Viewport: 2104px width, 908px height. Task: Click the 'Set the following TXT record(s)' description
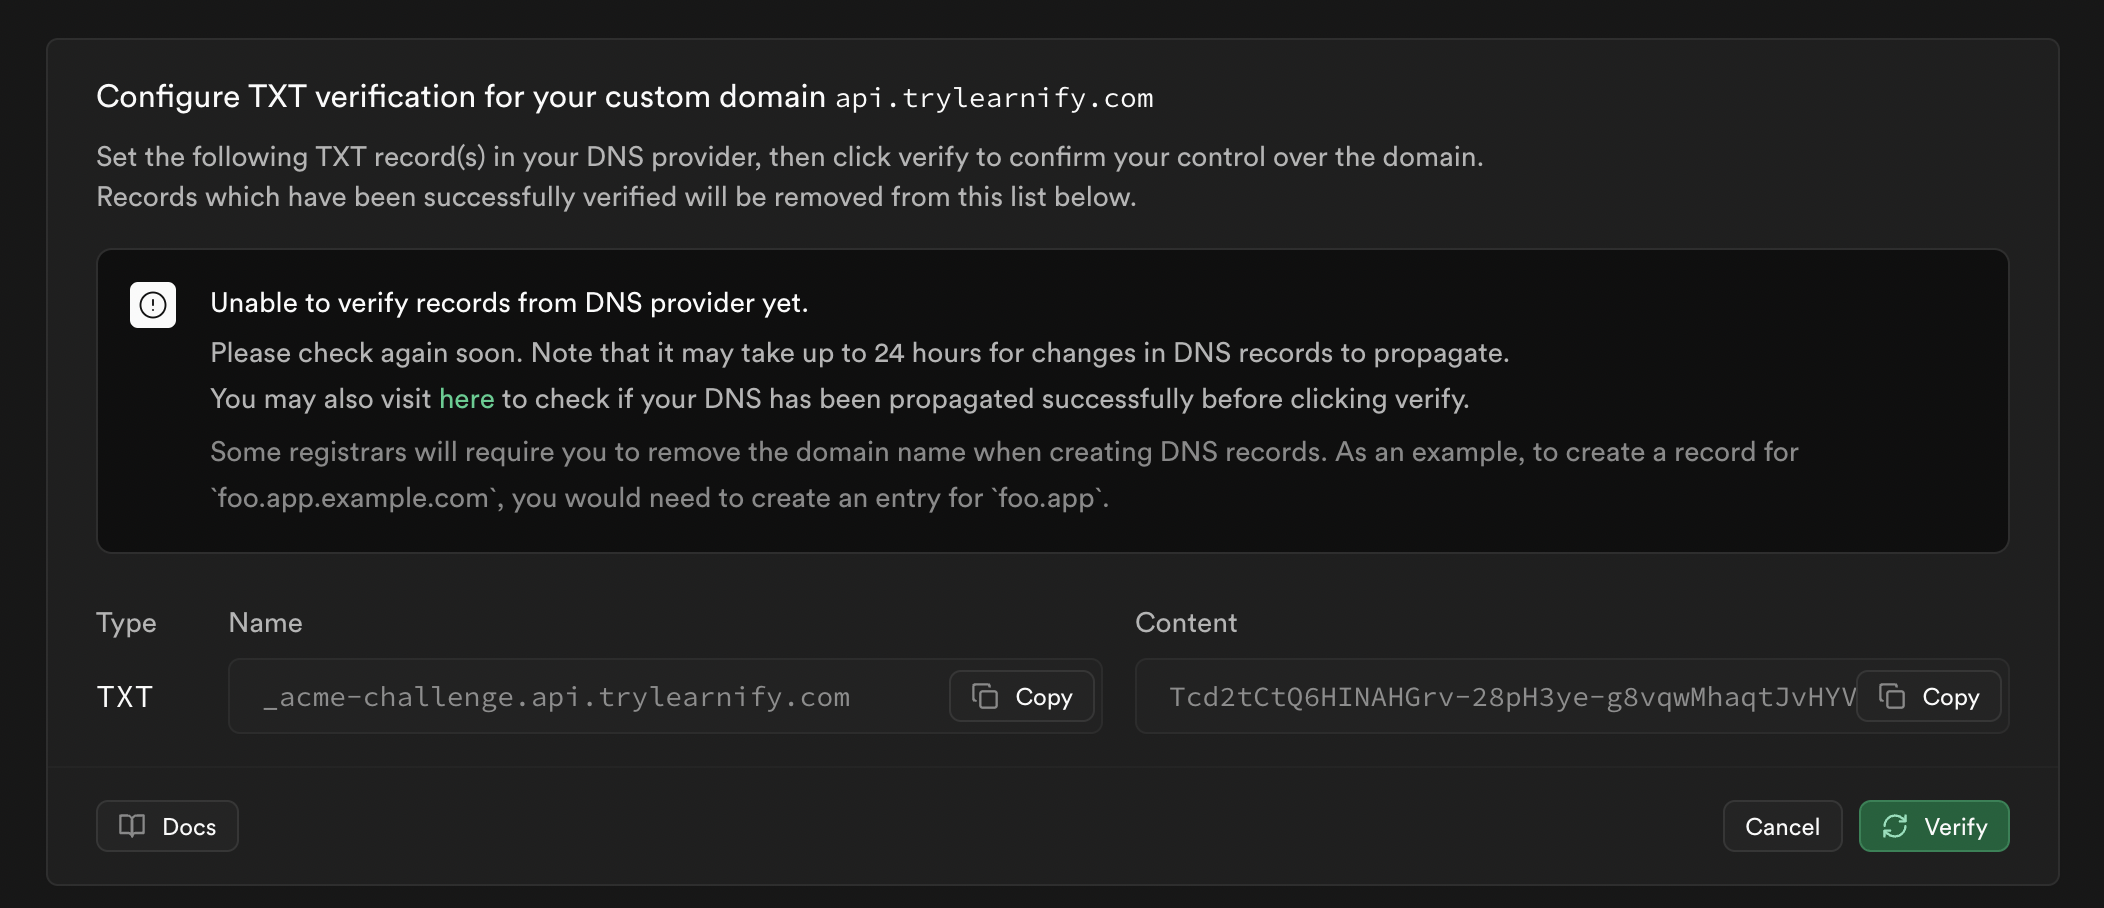pos(789,157)
